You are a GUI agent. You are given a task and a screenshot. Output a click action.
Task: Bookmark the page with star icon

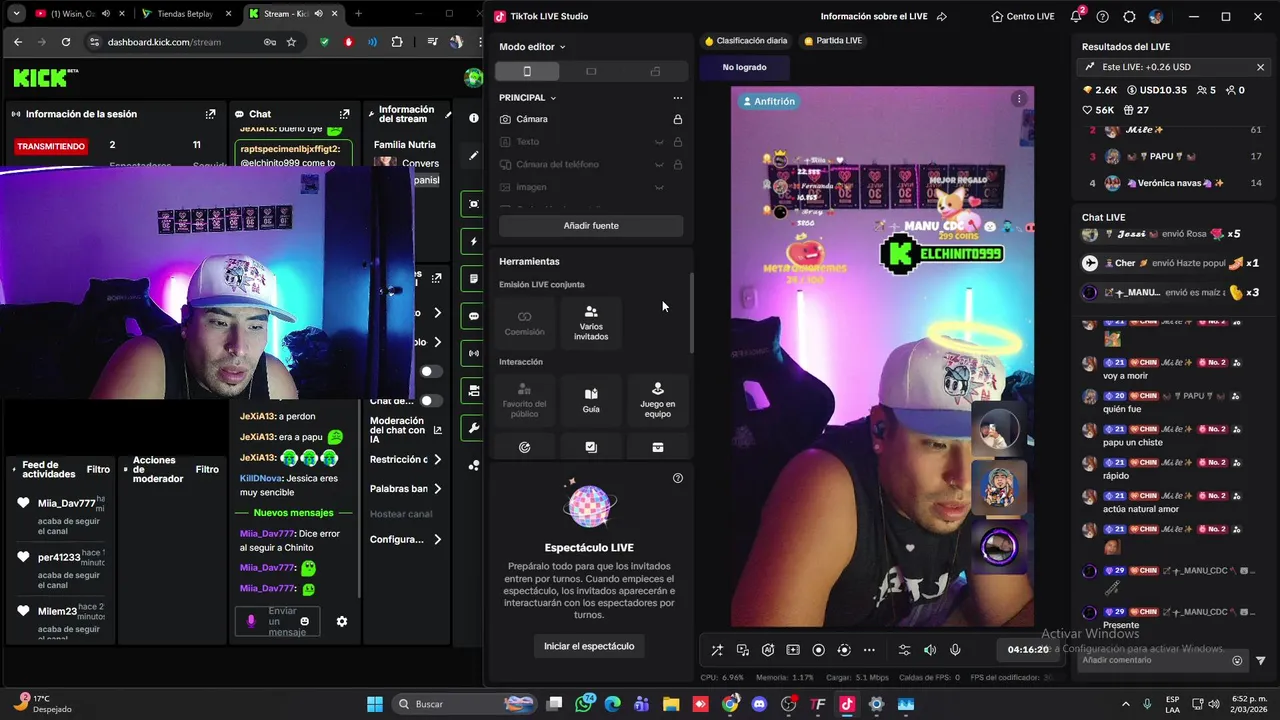tap(291, 42)
